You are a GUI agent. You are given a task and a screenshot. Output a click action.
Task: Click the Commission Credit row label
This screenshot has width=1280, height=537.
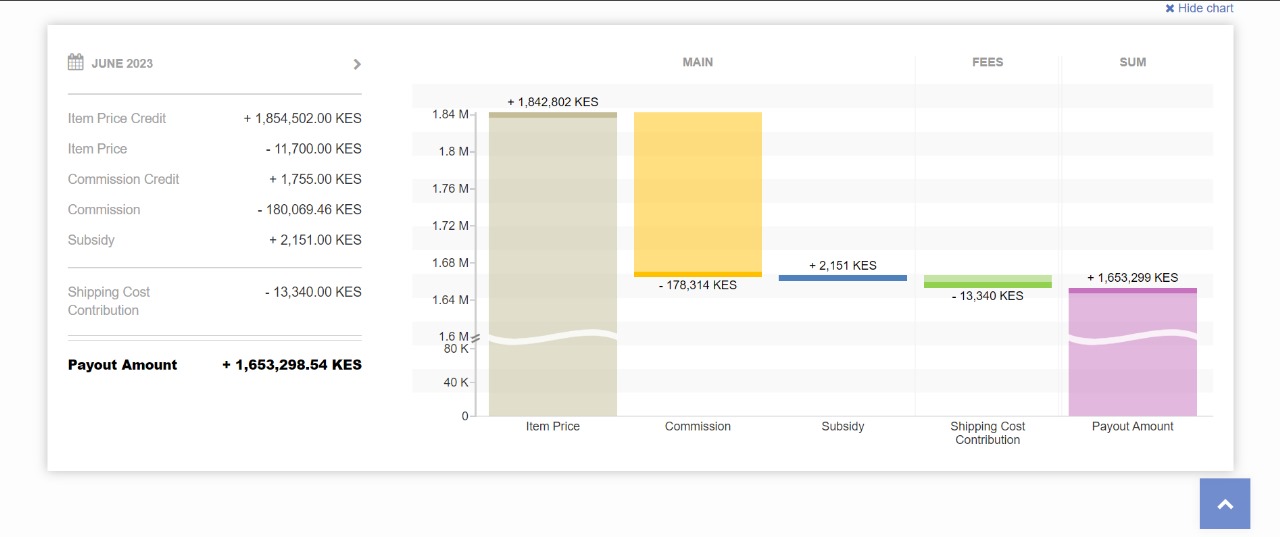124,179
